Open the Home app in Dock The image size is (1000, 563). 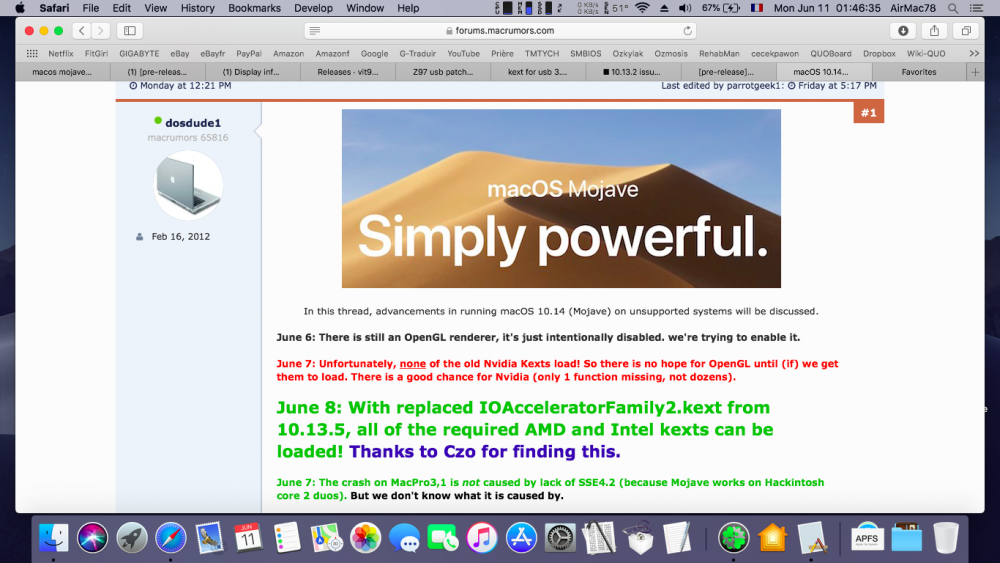[772, 537]
